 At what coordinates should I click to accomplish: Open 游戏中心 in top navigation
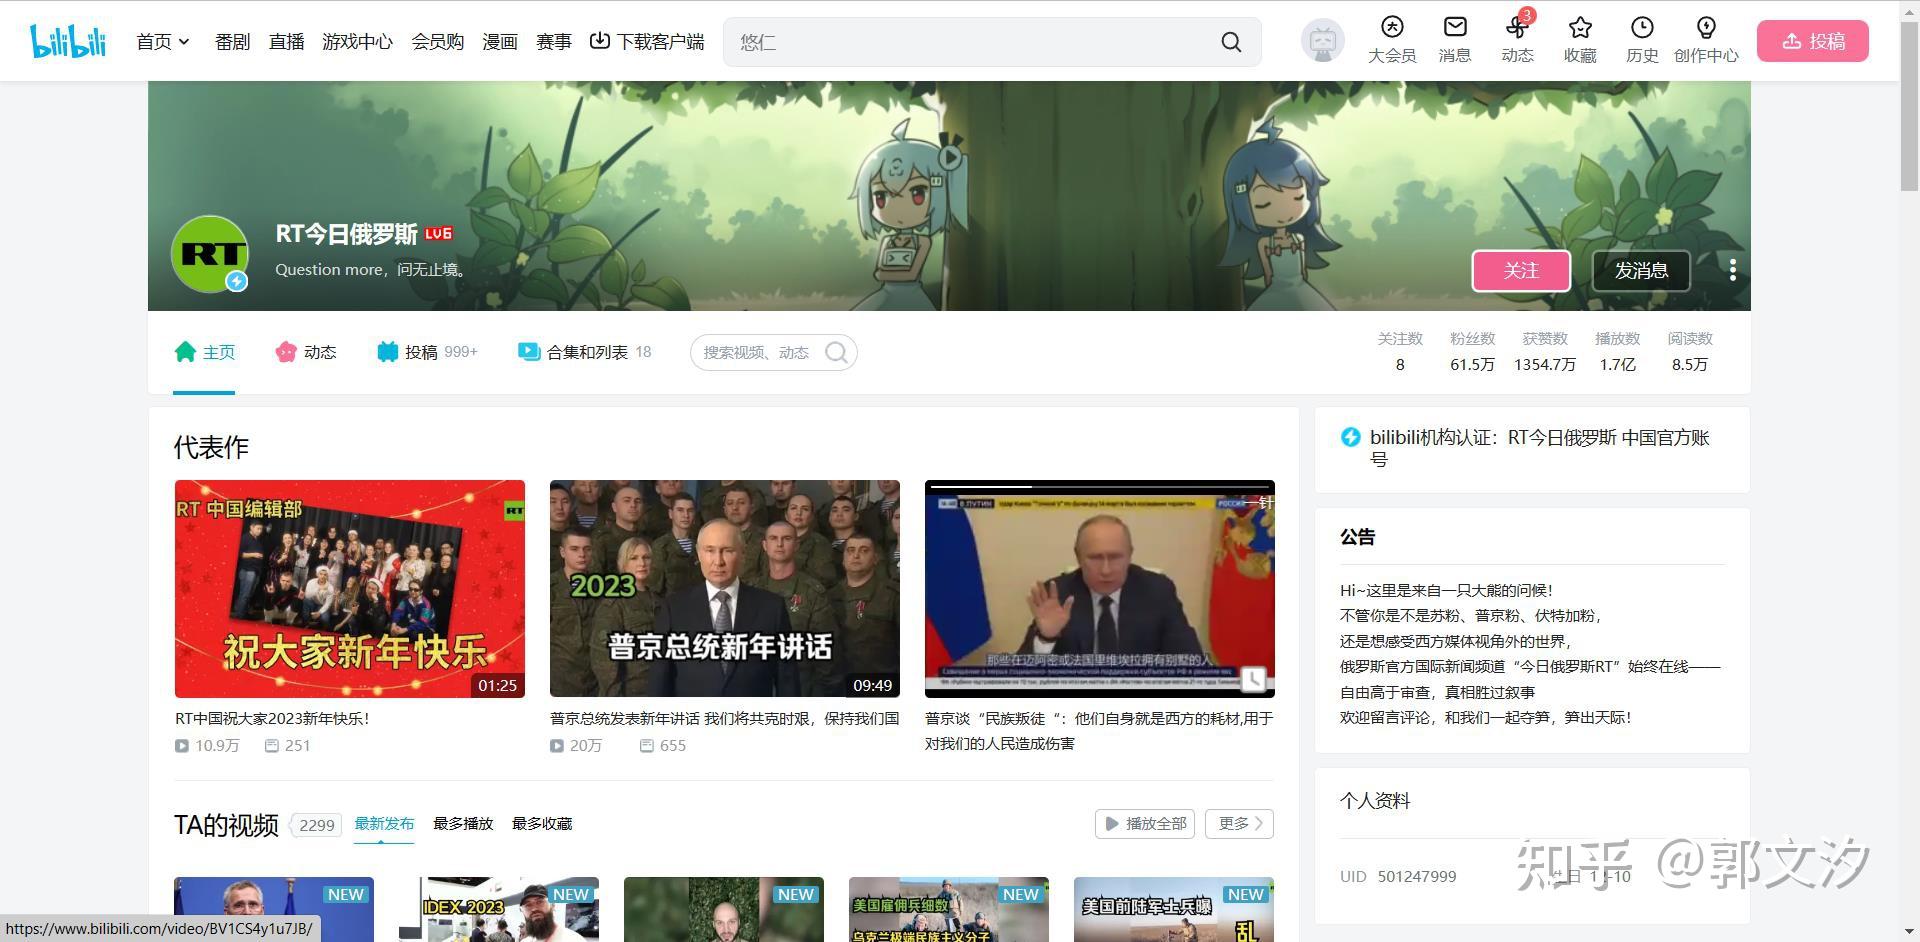coord(357,42)
